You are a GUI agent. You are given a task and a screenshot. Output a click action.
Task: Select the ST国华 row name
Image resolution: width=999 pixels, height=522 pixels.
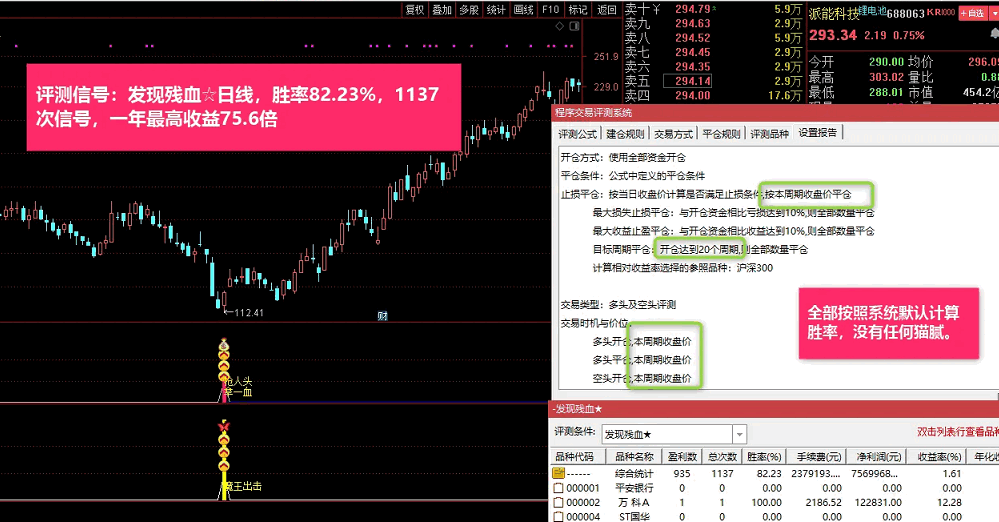point(634,516)
